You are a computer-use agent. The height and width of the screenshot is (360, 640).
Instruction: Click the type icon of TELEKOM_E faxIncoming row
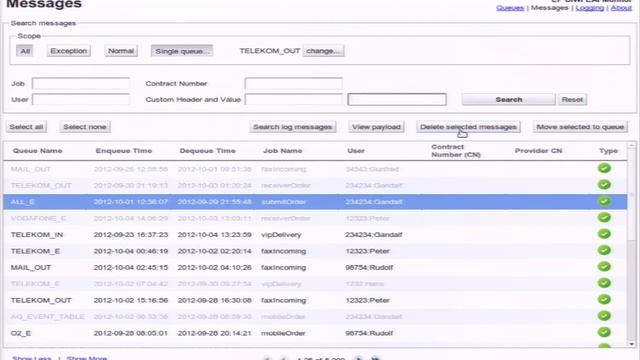click(x=604, y=250)
